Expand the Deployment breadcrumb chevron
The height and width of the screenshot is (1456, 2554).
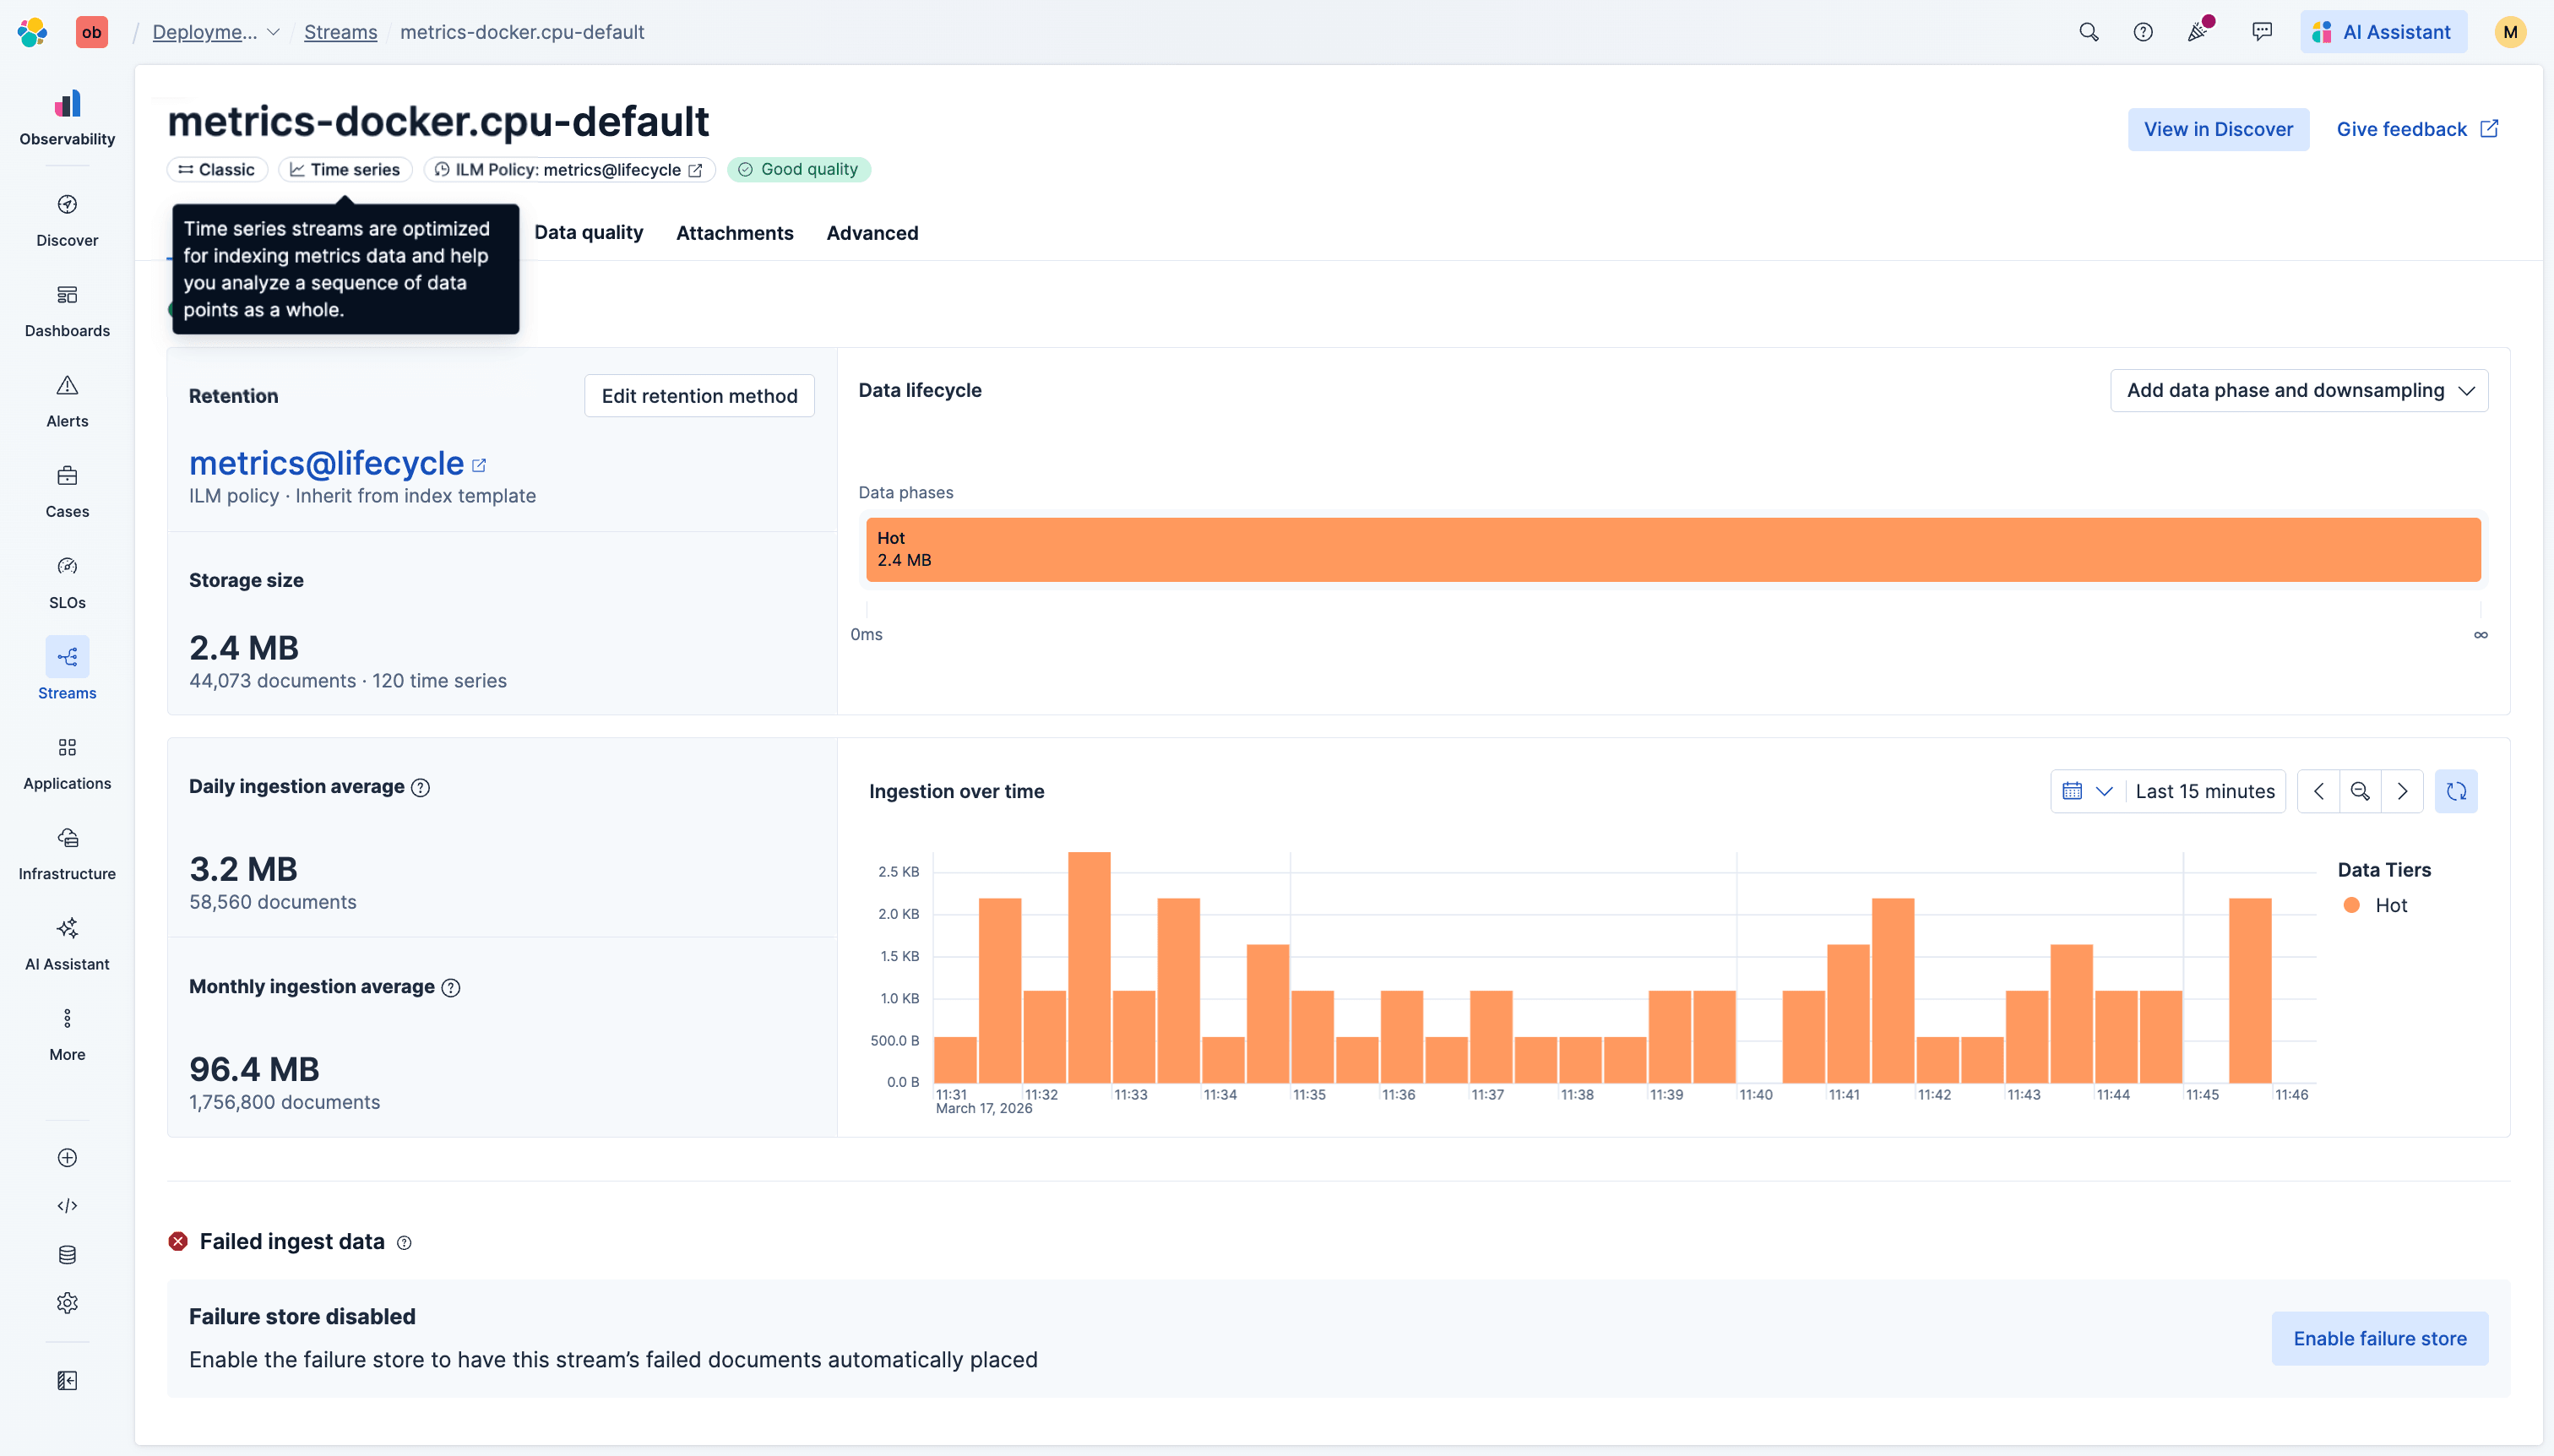(x=274, y=31)
